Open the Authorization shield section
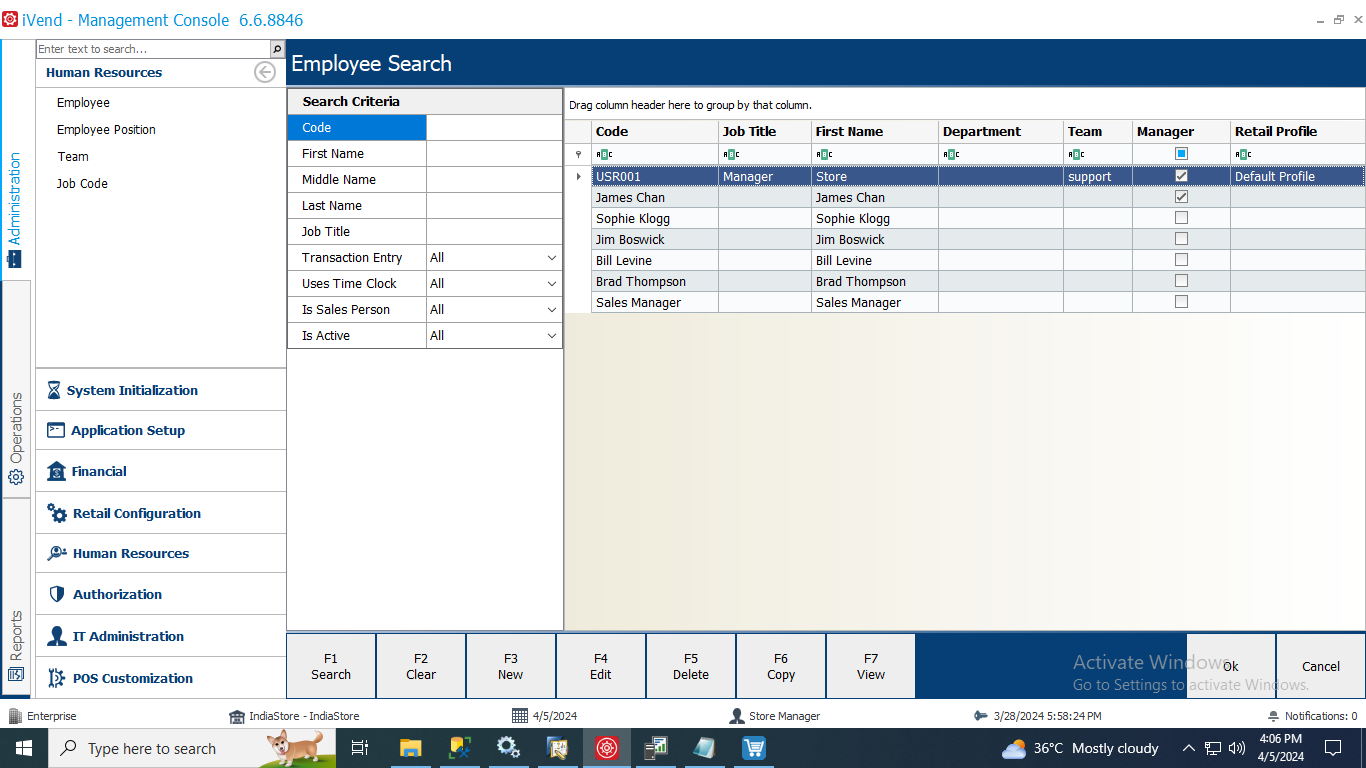 (x=117, y=595)
